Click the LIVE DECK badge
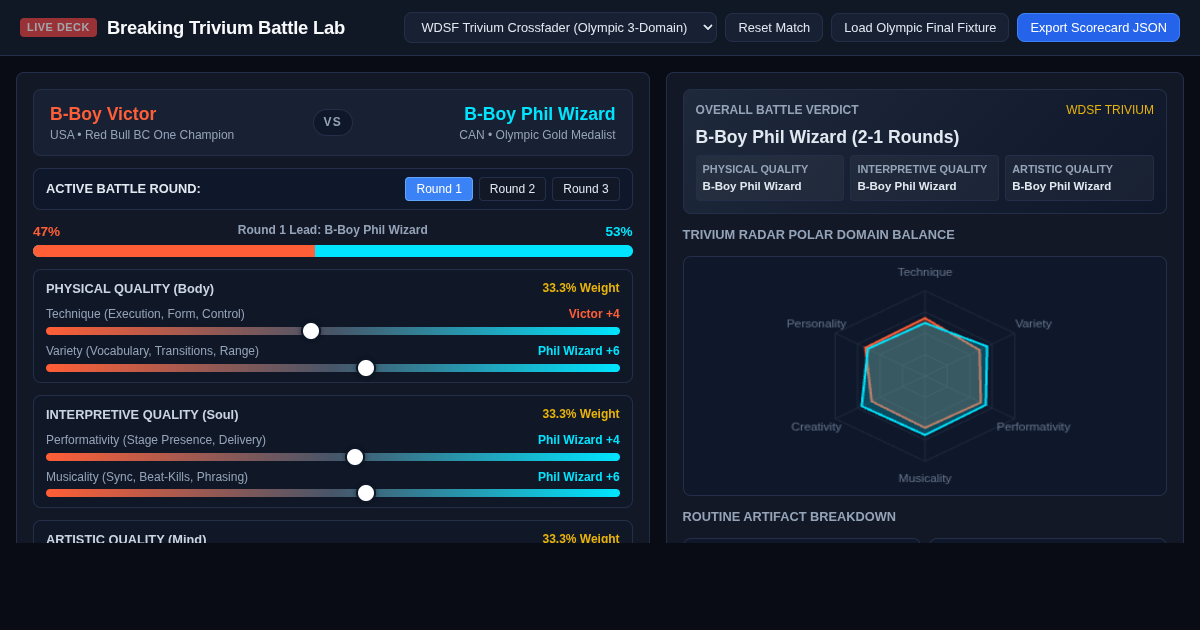This screenshot has width=1200, height=630. click(58, 27)
